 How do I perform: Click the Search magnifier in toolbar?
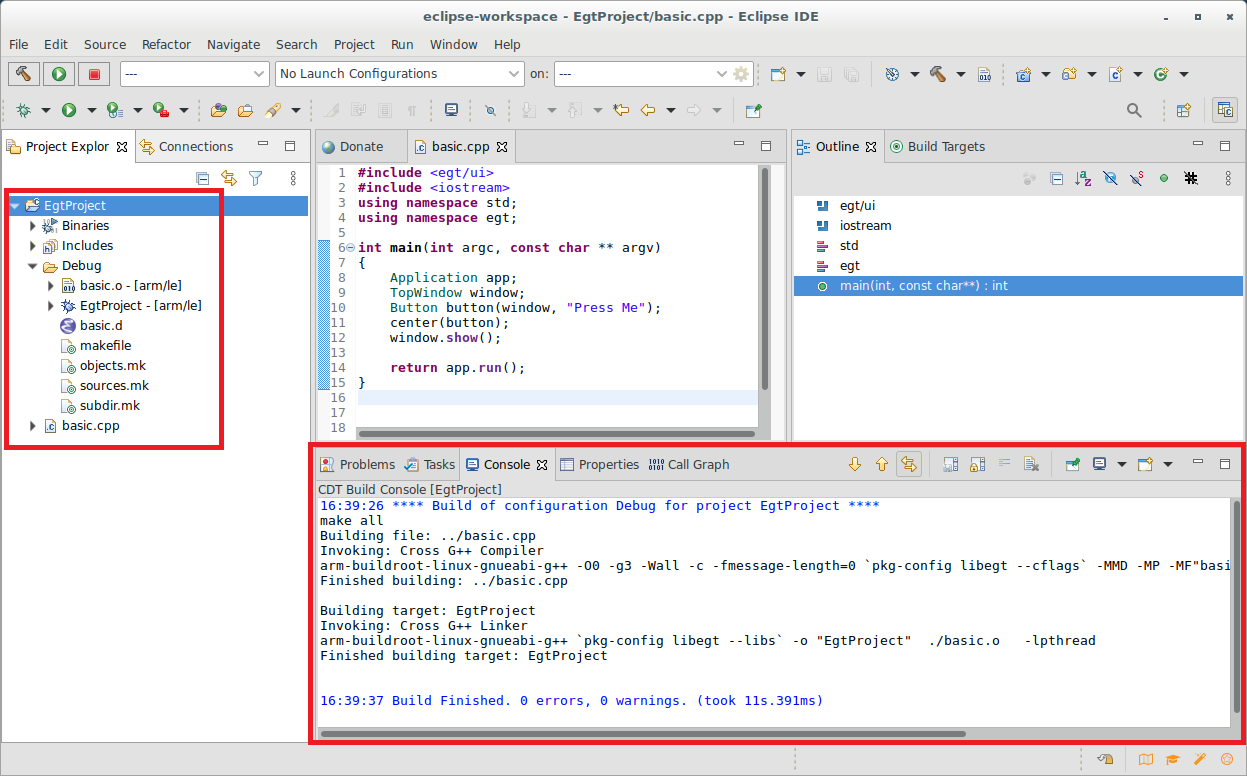[x=1134, y=110]
